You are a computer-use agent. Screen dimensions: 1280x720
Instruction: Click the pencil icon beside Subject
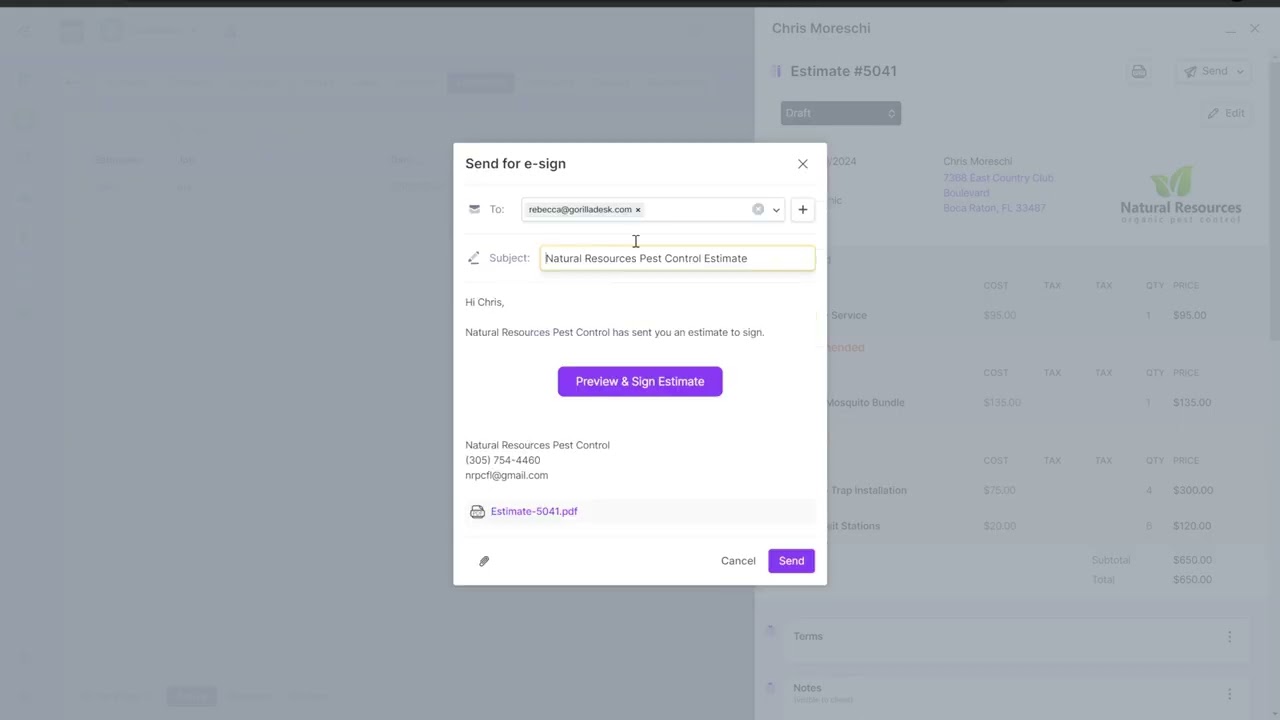click(474, 258)
